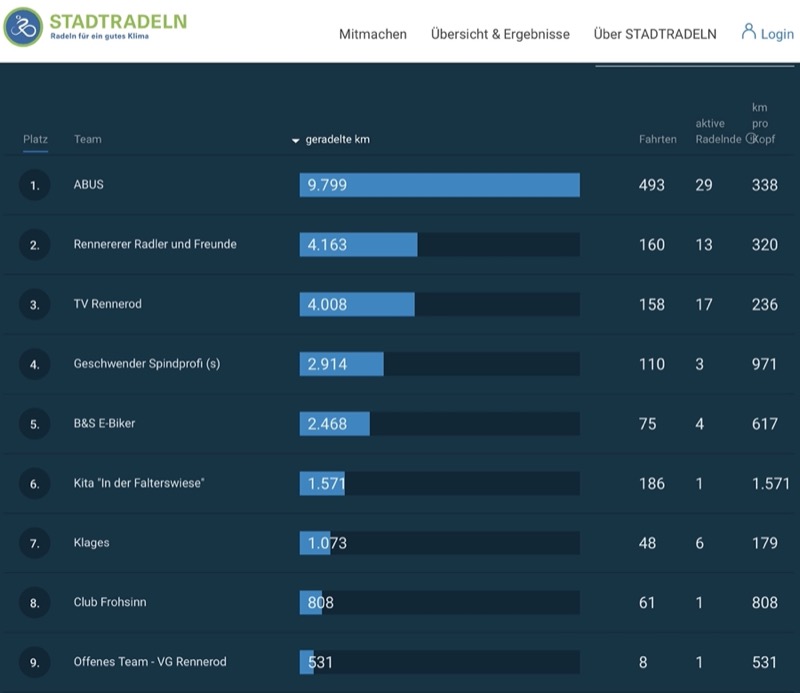Sort by the Team column header

88,139
